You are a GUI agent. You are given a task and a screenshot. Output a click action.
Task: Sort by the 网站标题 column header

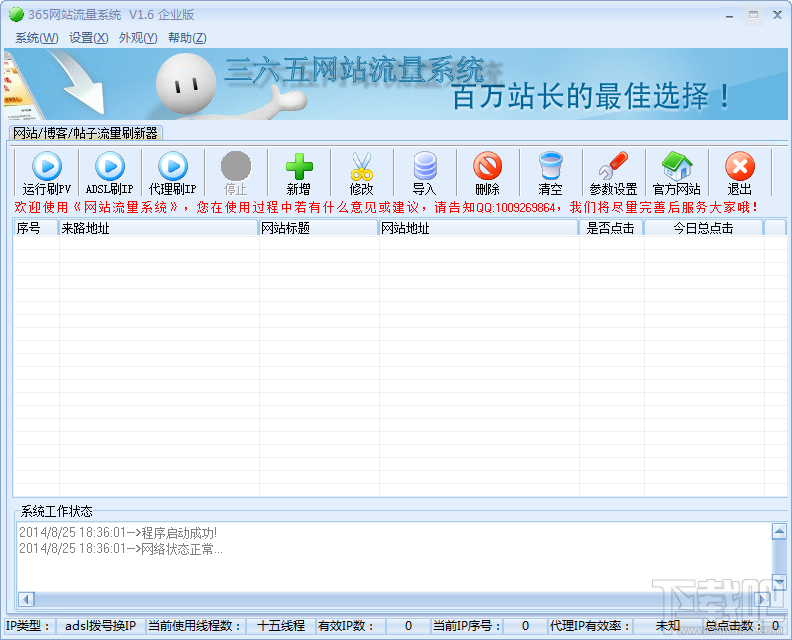coord(318,228)
